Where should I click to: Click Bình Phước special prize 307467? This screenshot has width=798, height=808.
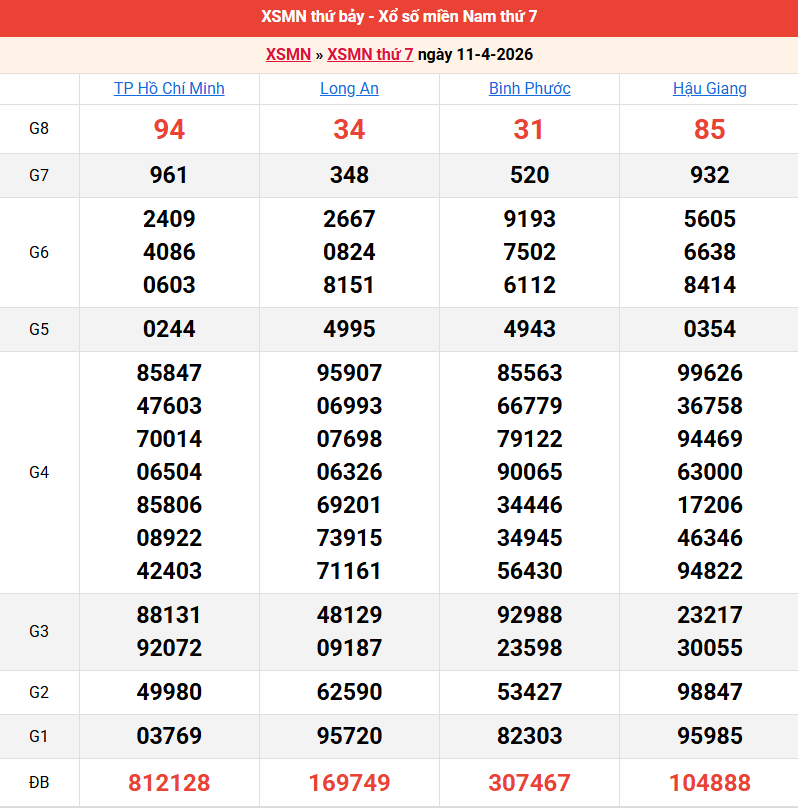(529, 782)
